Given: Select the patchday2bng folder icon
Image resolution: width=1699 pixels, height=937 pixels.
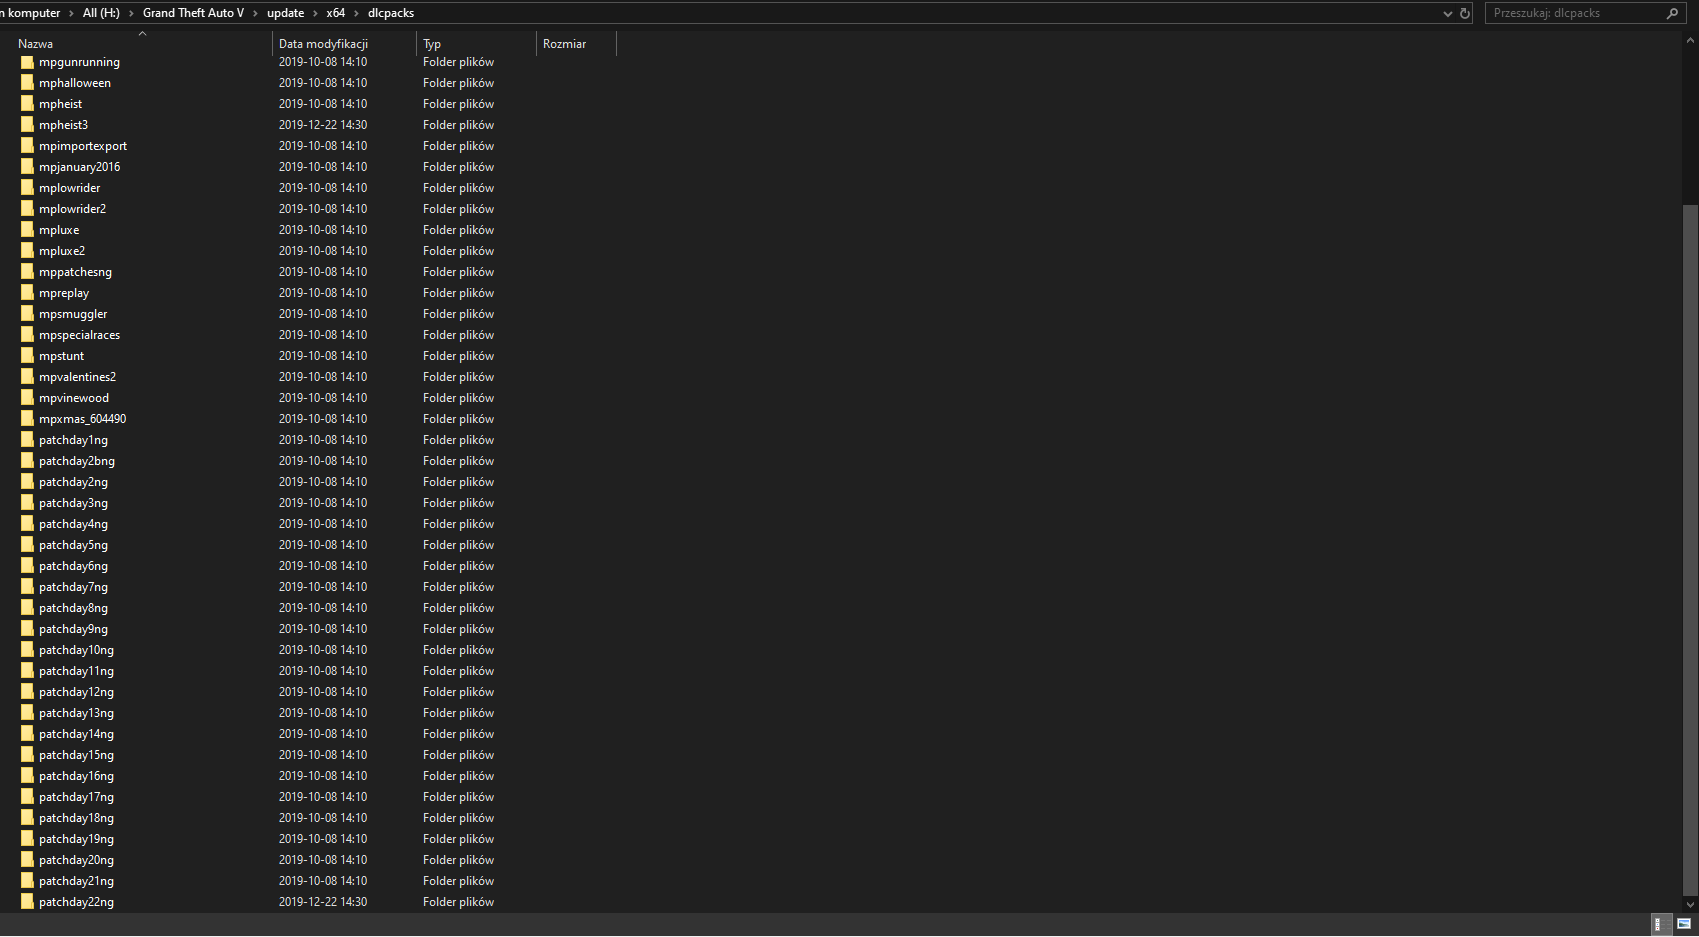Looking at the screenshot, I should (x=27, y=461).
